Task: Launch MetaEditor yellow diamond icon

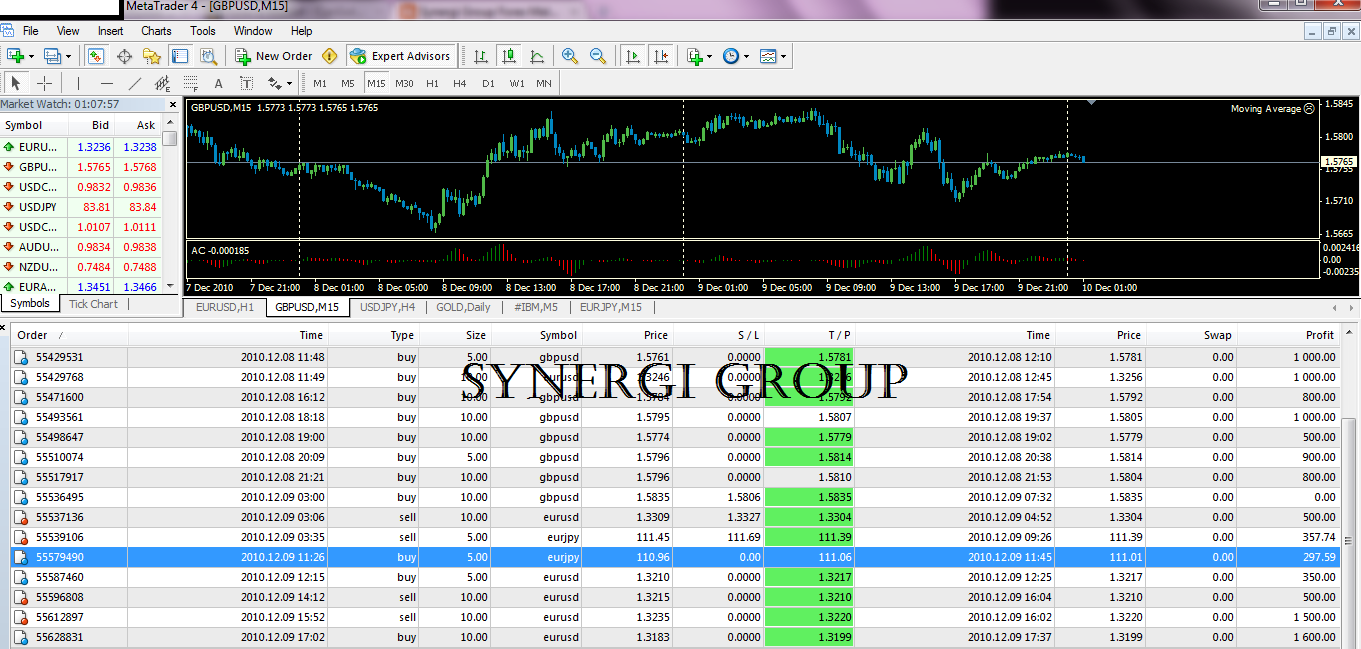Action: (x=330, y=56)
